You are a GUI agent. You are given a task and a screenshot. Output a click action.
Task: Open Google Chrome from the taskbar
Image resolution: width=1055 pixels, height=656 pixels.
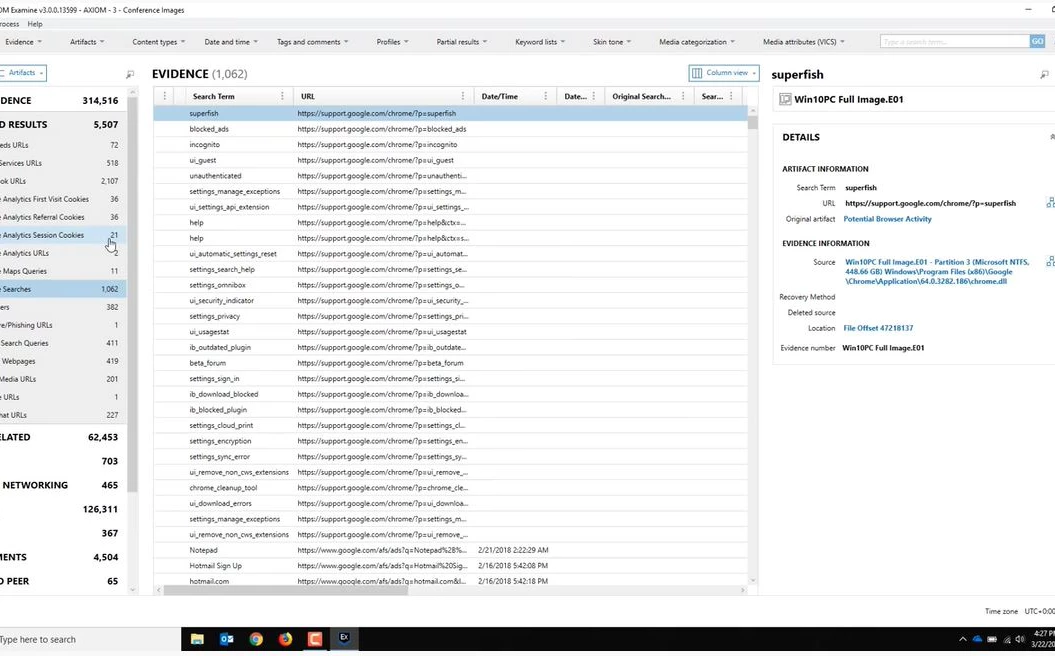pyautogui.click(x=256, y=638)
